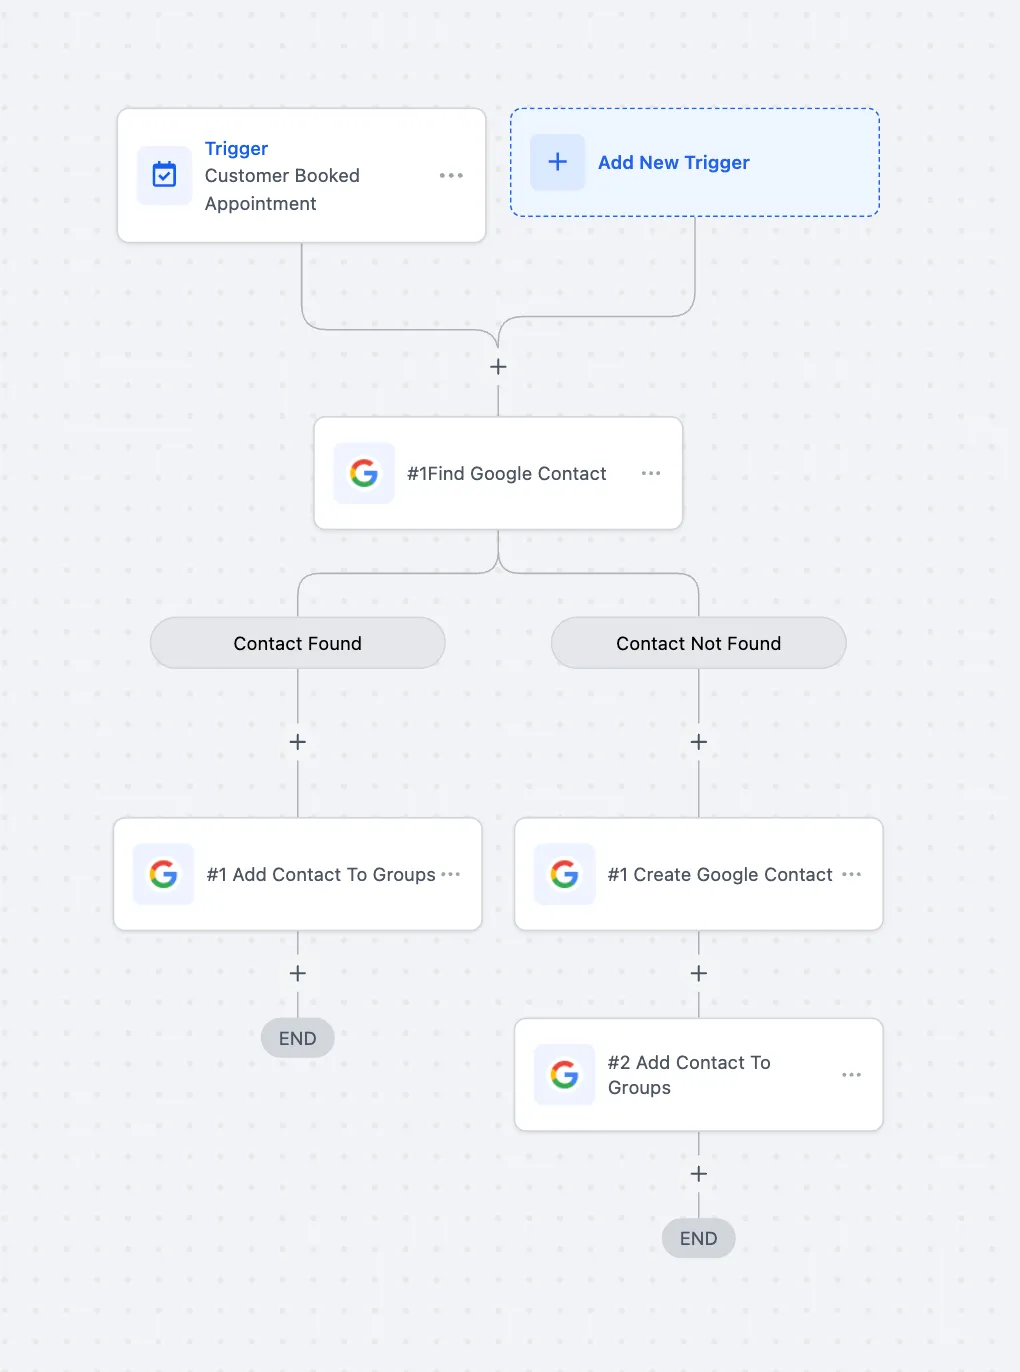
Task: Click plus icon in Add New Trigger
Action: [558, 162]
